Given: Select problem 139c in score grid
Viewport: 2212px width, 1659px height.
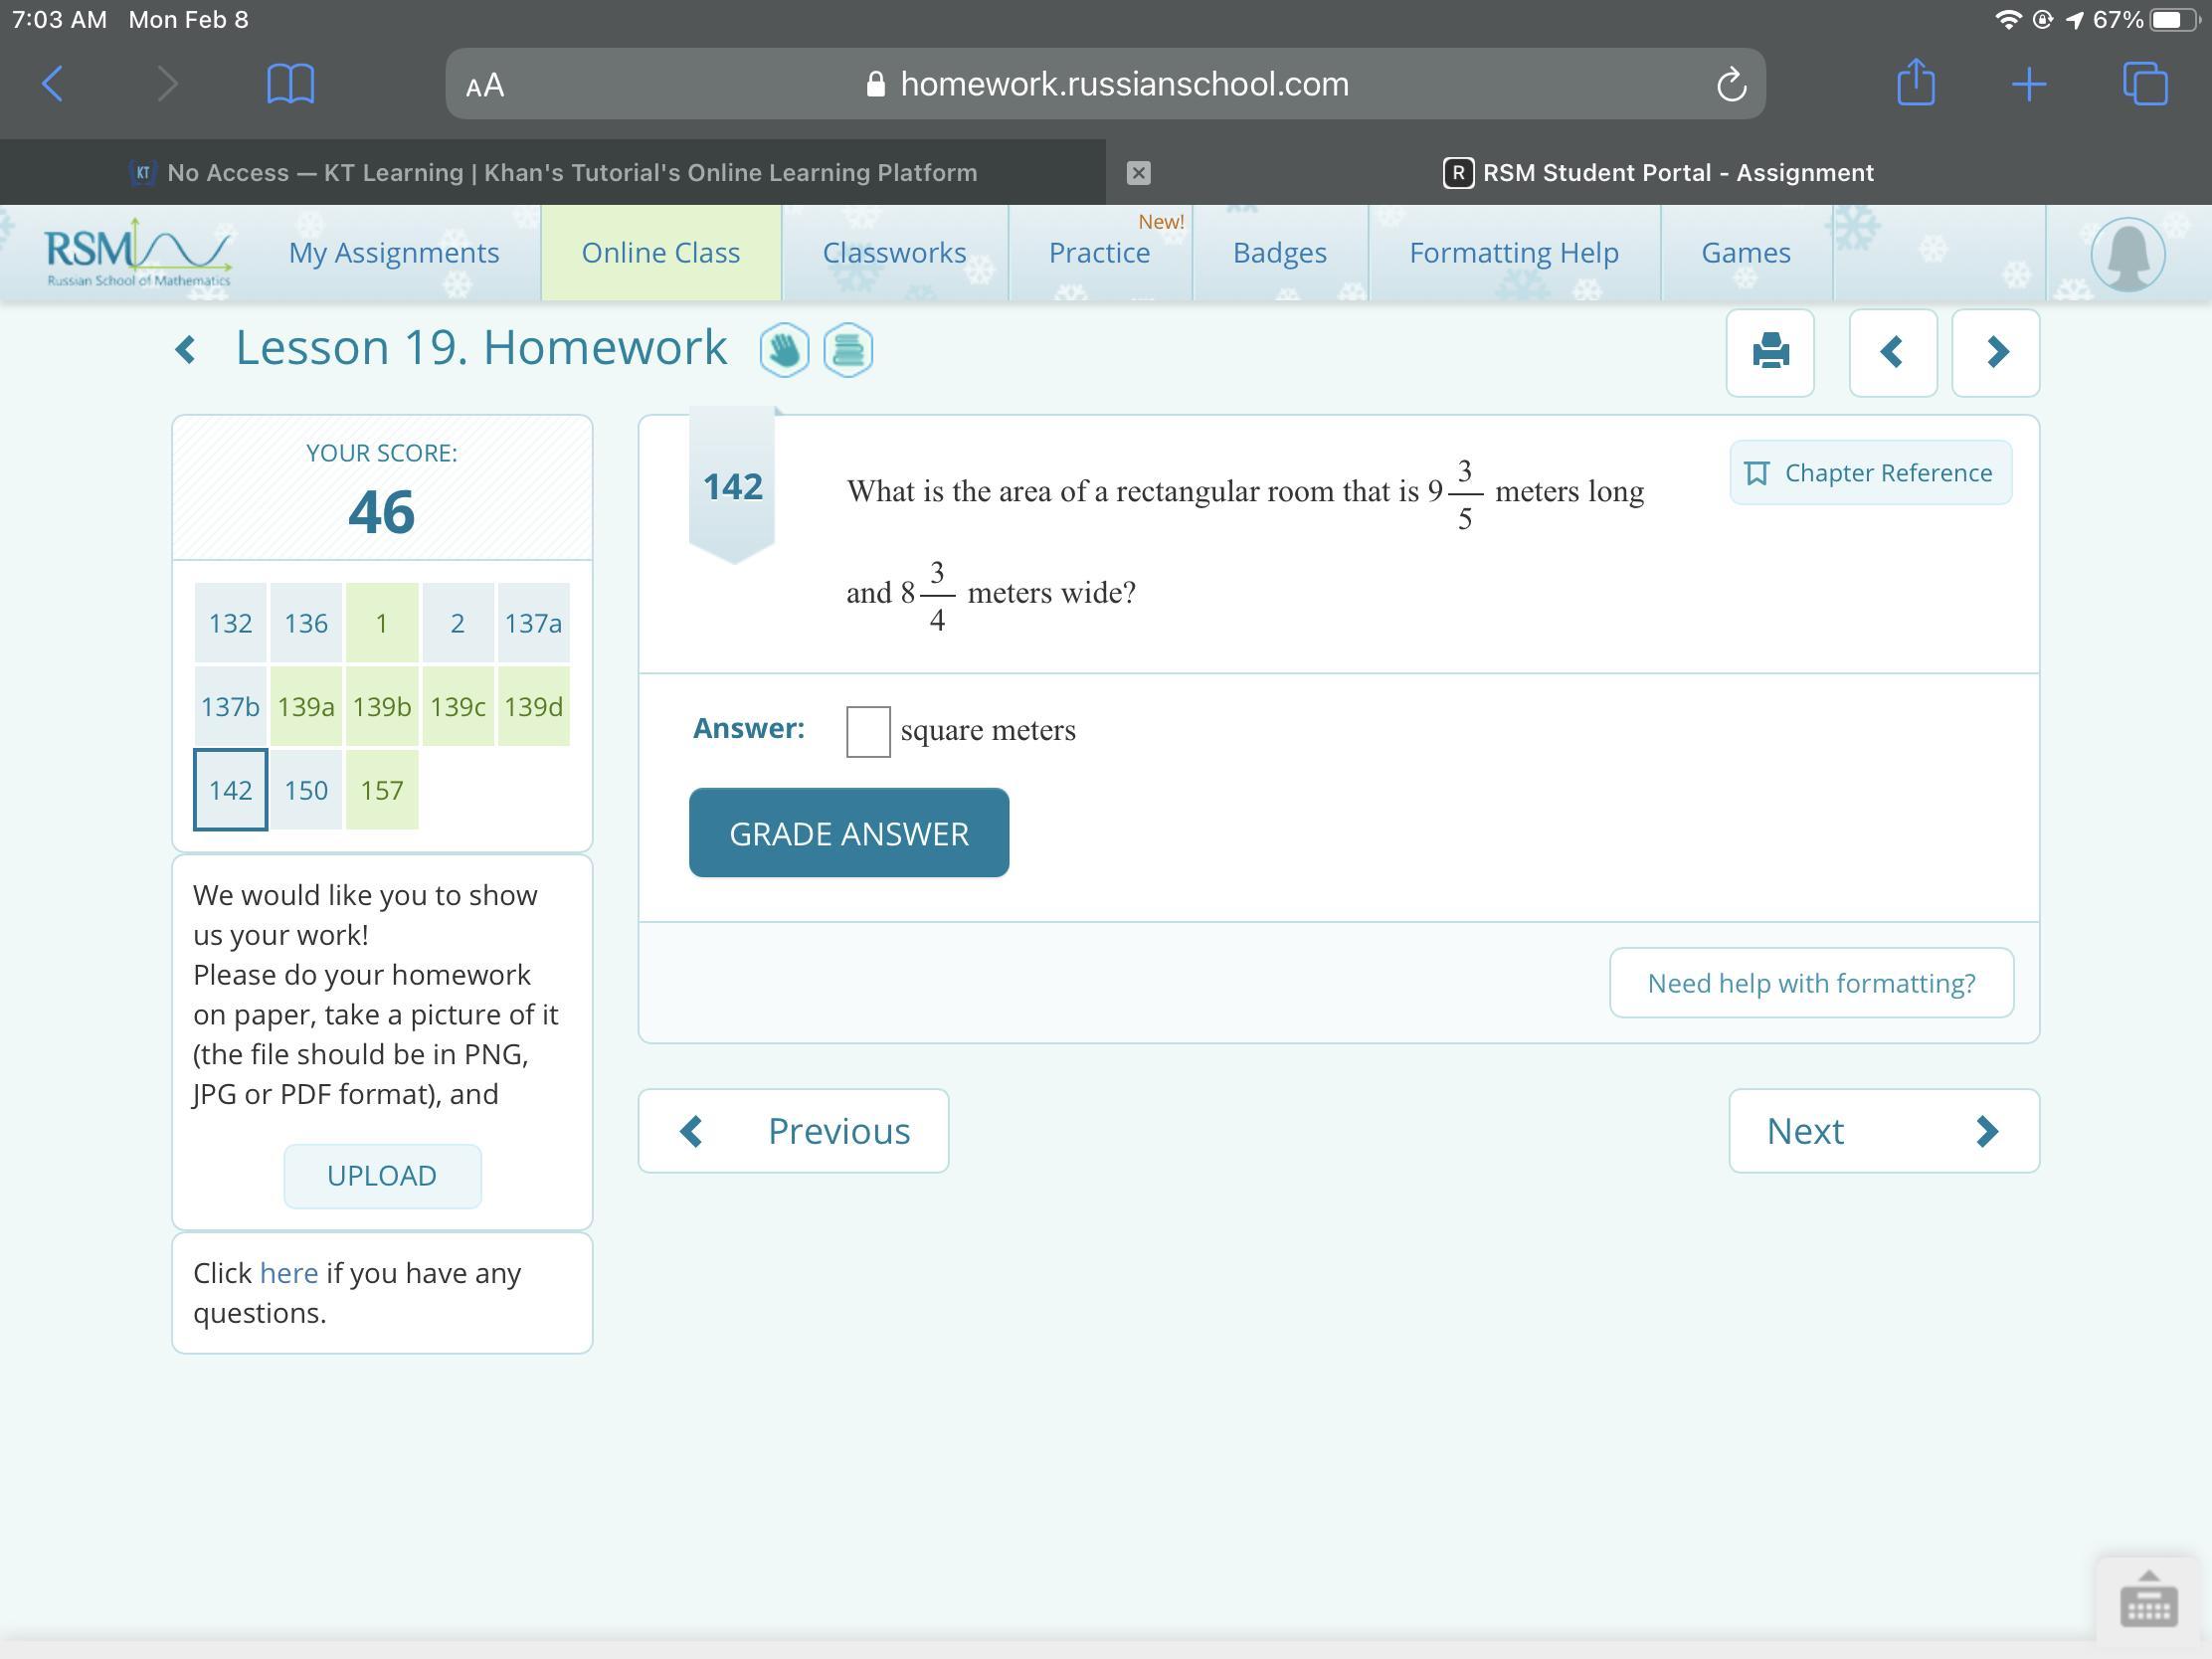Looking at the screenshot, I should pos(457,707).
